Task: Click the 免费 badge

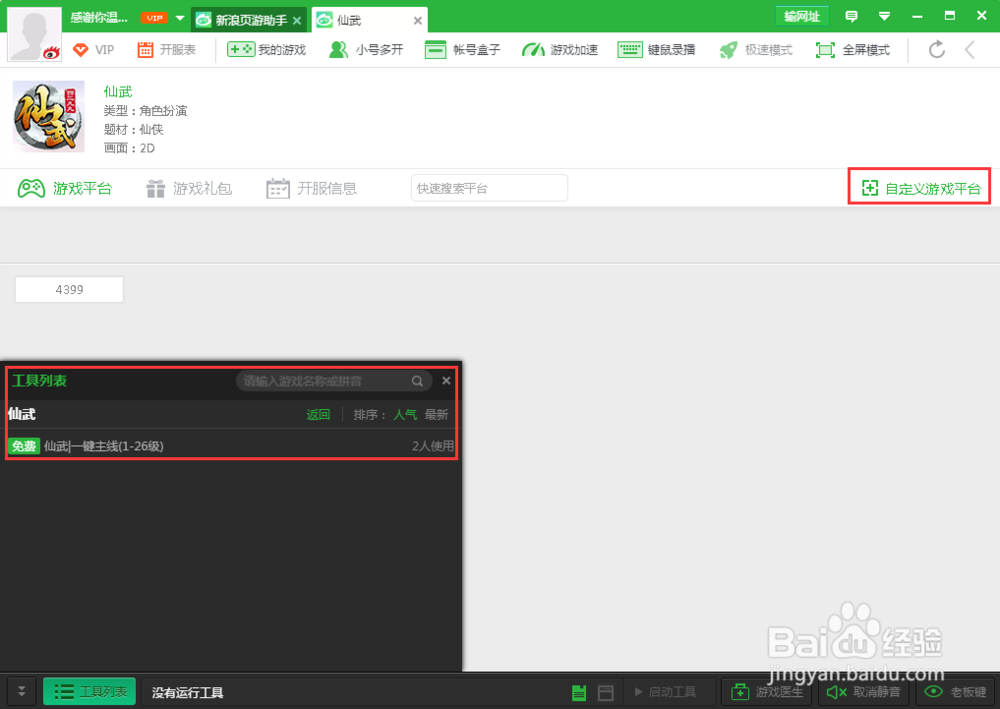Action: 24,446
